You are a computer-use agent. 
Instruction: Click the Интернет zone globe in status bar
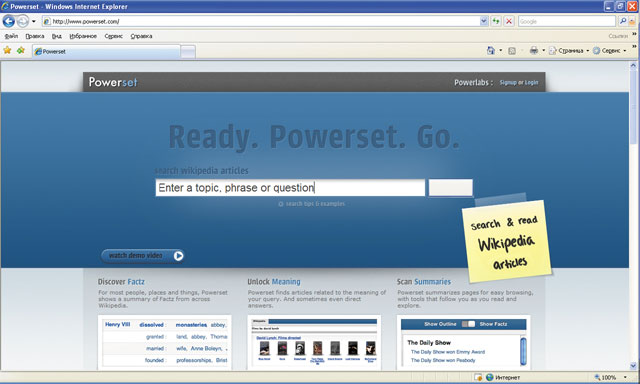tap(490, 377)
